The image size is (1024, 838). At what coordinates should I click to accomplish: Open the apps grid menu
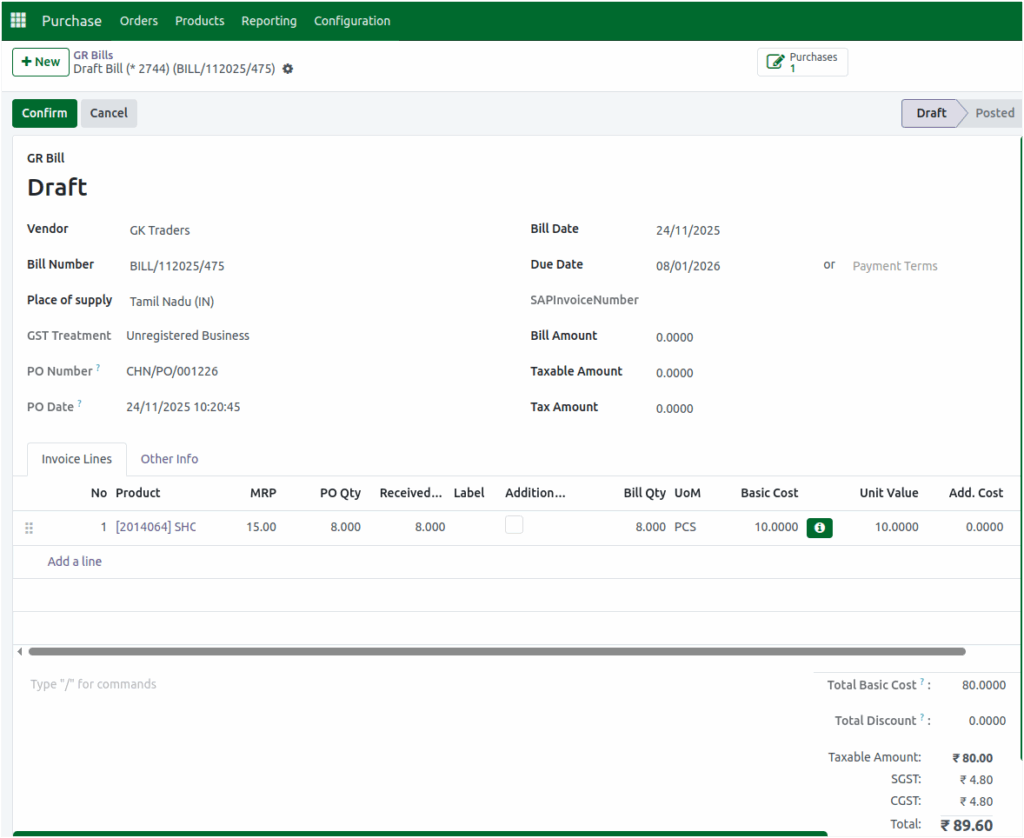17,20
